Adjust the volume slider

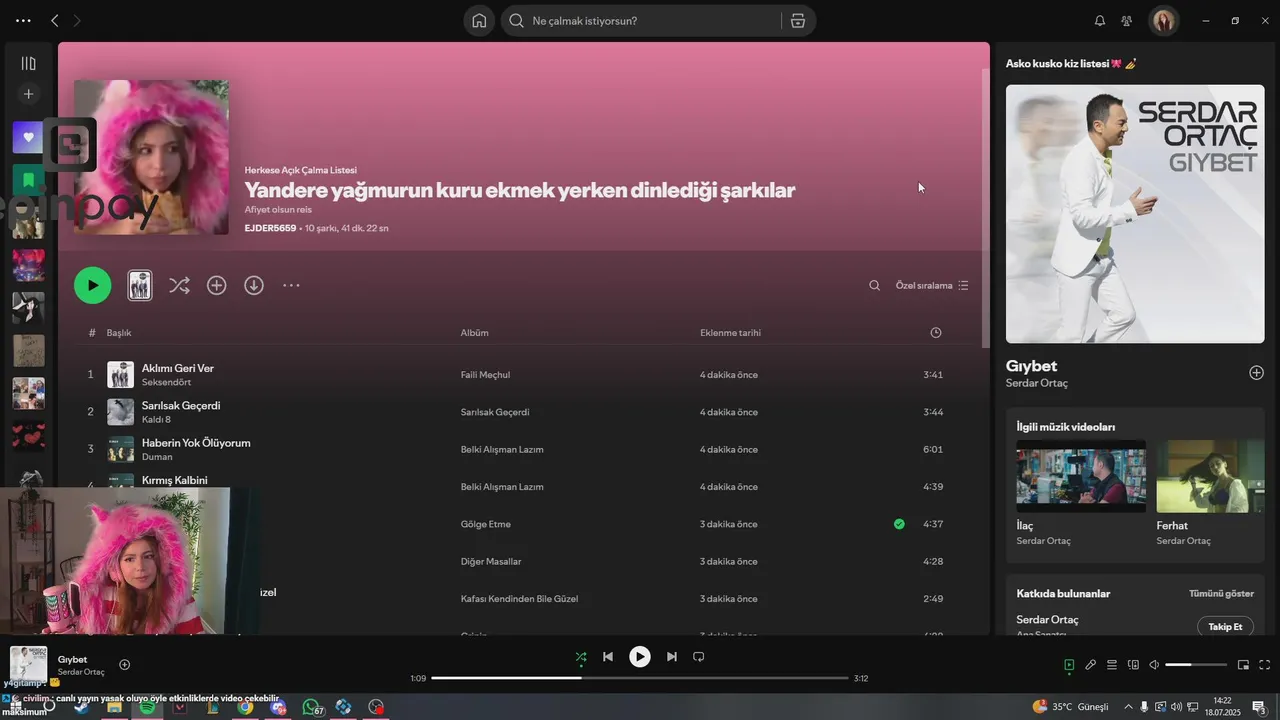click(1196, 664)
